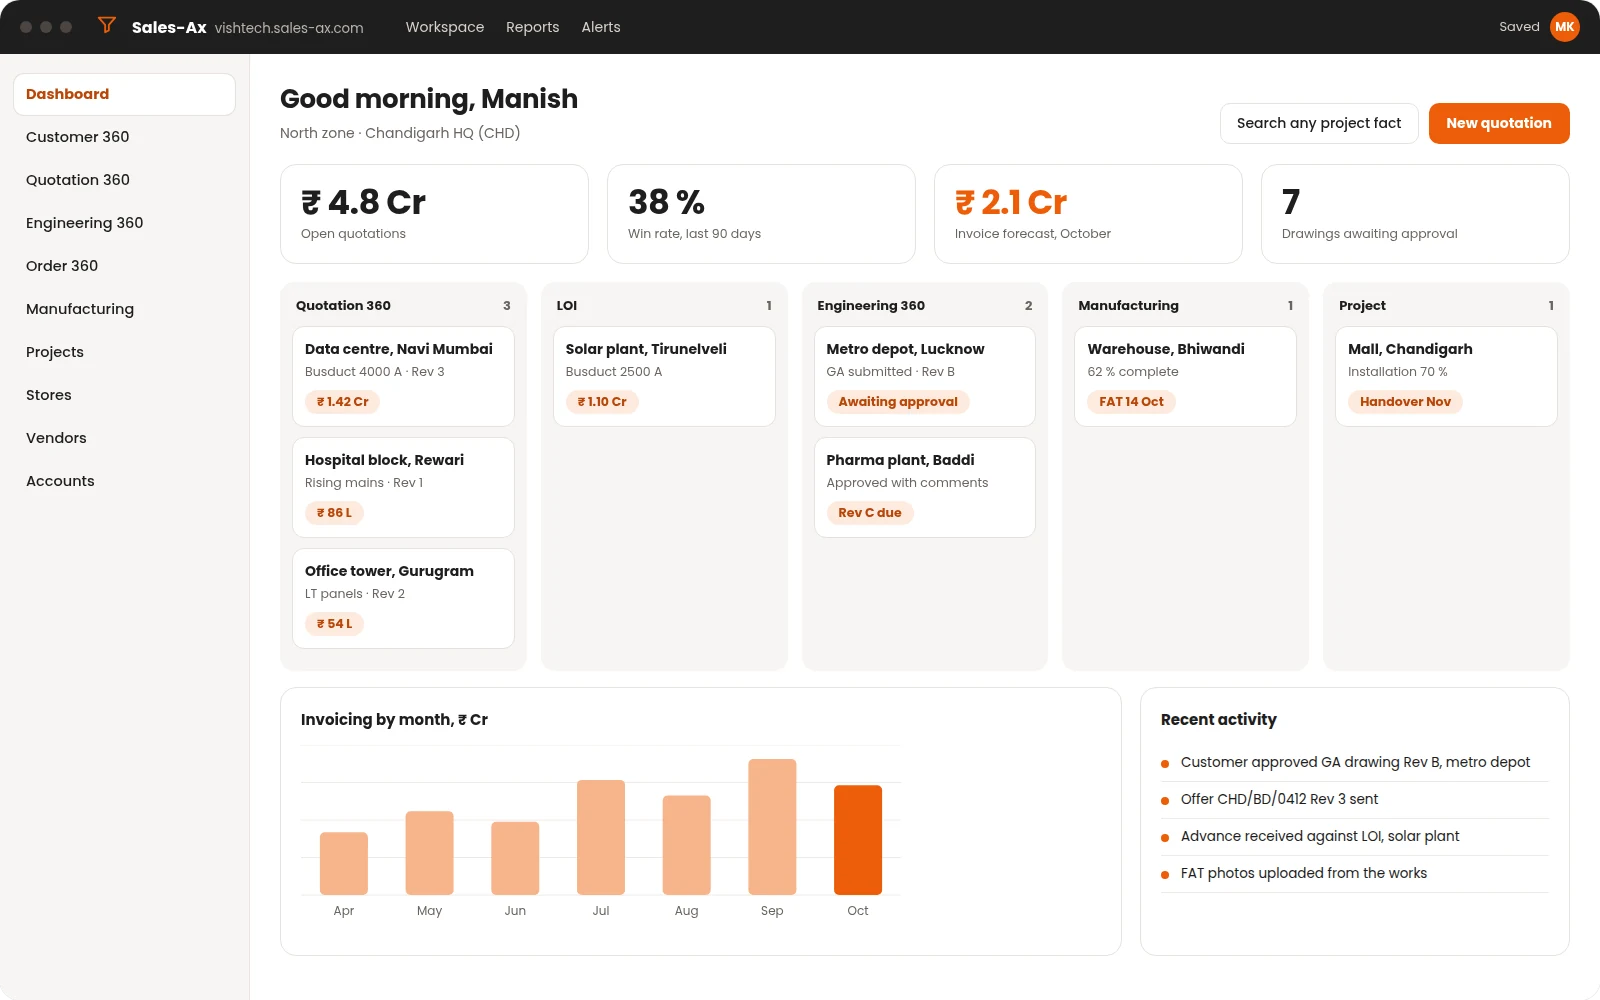Open activity Advance received against LOI
This screenshot has width=1600, height=1000.
pos(1355,837)
